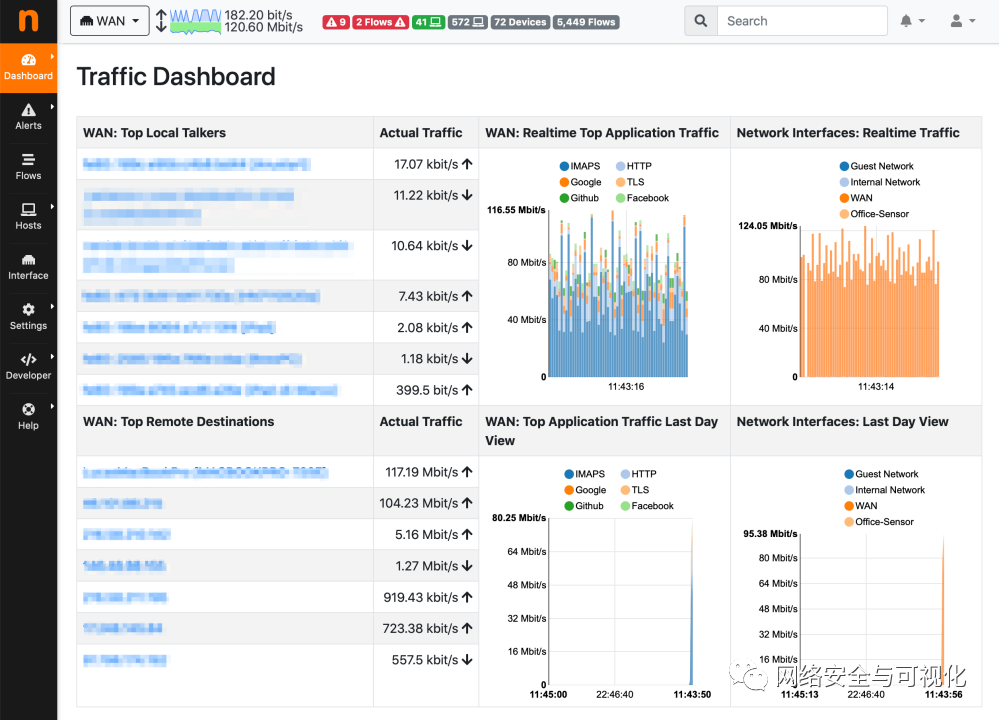Screen dimensions: 999x720
Task: Toggle IMAPS series in Last Day application chart
Action: [x=584, y=474]
